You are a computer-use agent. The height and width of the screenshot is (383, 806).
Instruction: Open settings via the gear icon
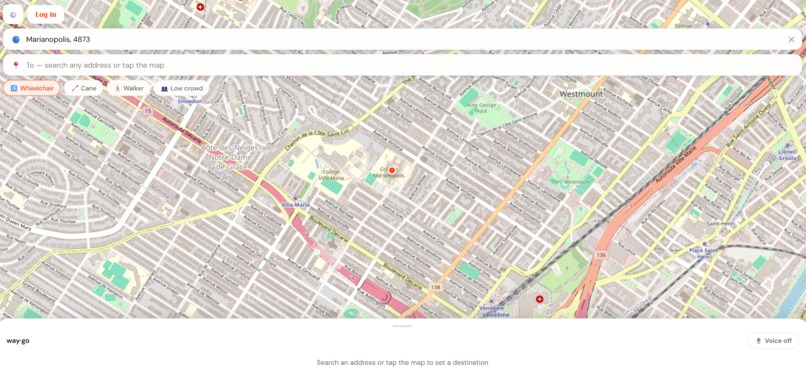[x=13, y=14]
